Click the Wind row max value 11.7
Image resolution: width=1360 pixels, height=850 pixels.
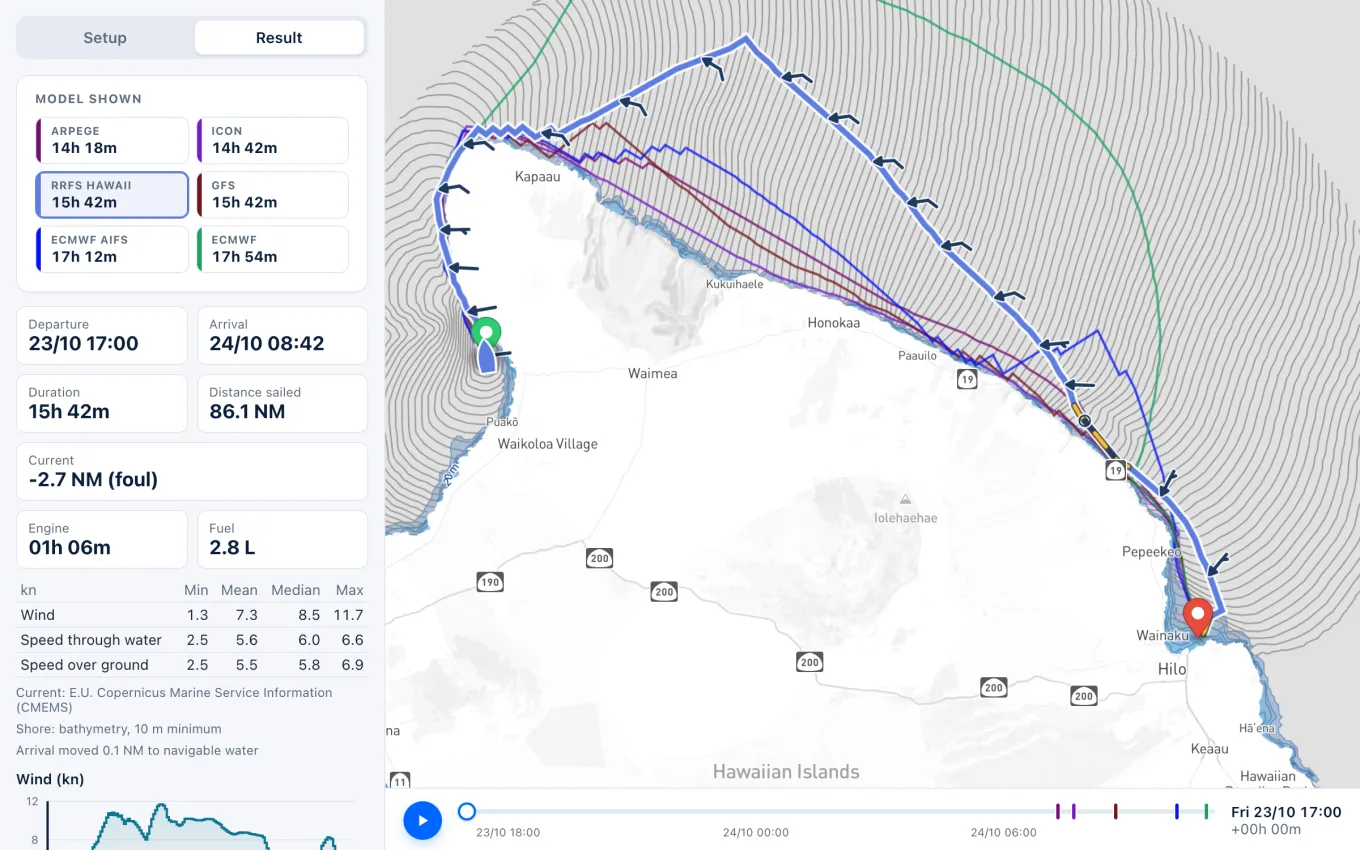pos(349,615)
